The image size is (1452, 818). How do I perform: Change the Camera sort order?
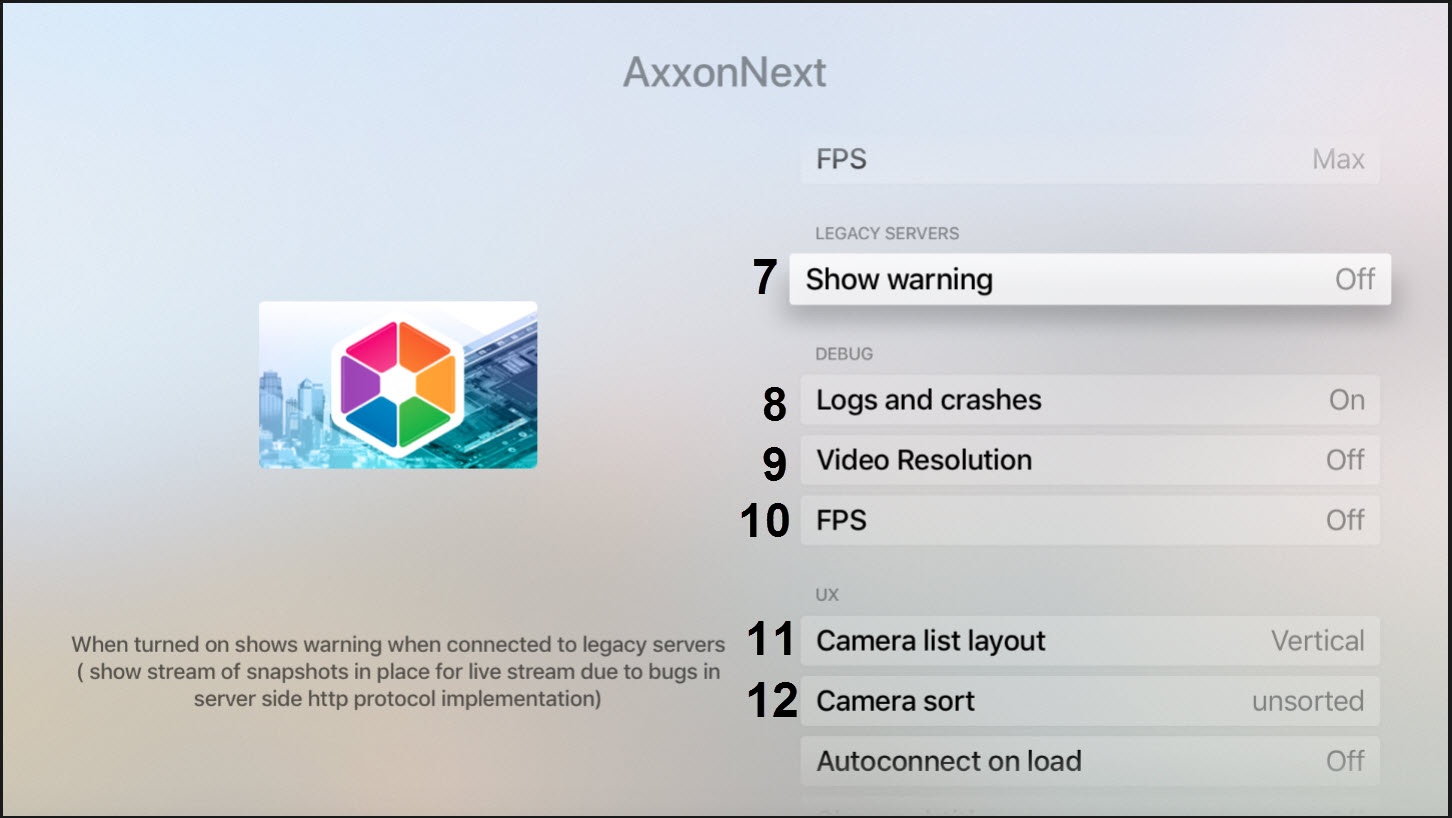[1089, 701]
